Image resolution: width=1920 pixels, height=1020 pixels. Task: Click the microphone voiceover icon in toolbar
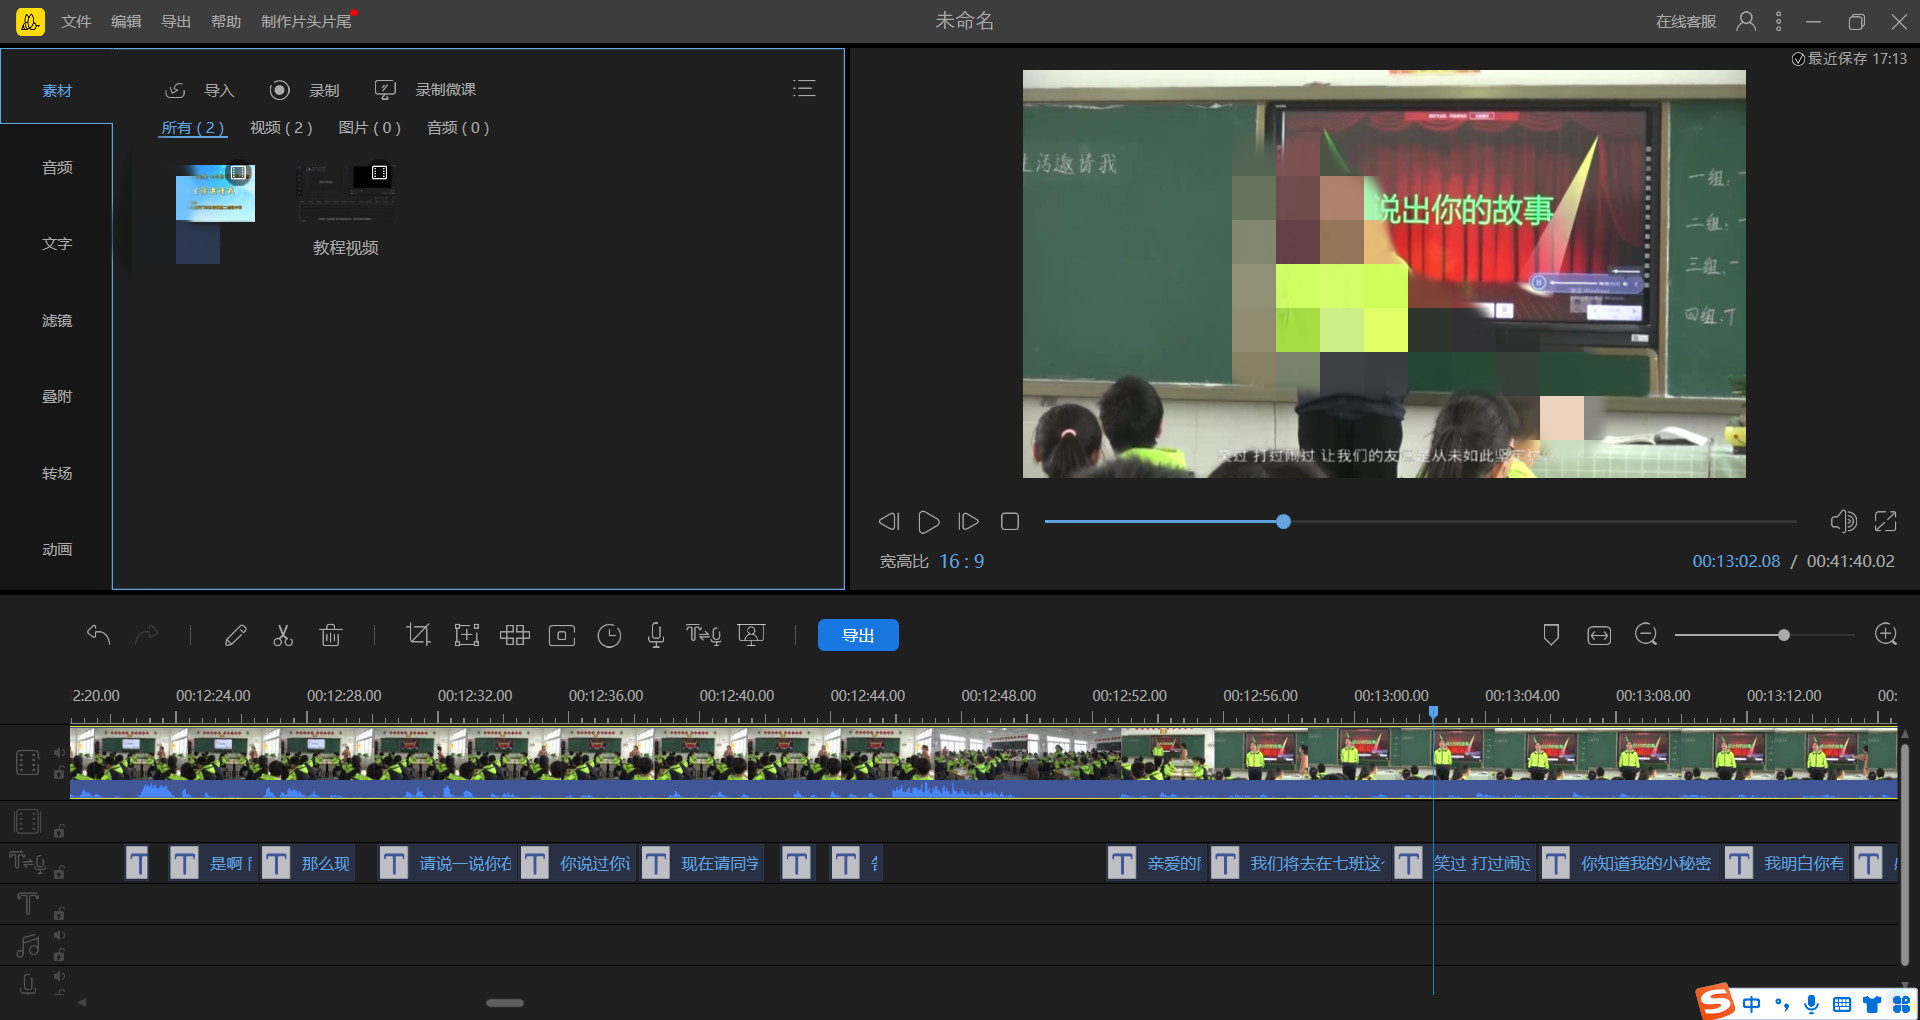(x=656, y=635)
